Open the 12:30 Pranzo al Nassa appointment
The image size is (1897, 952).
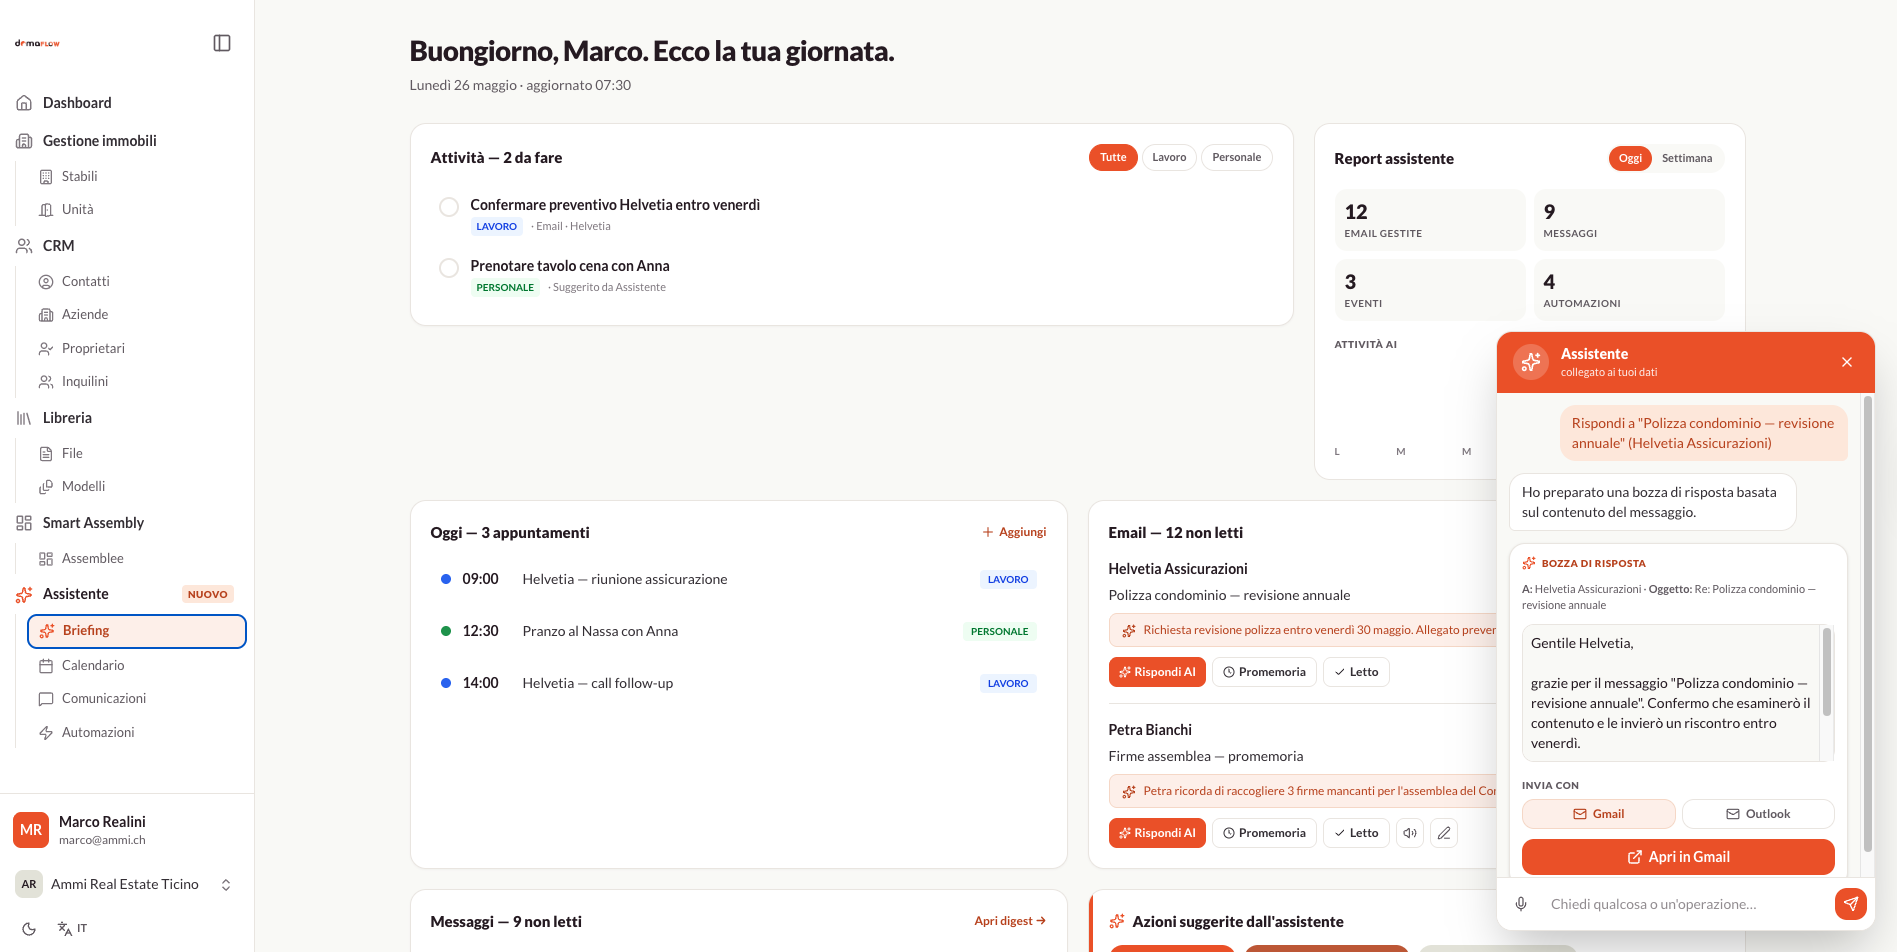(738, 631)
